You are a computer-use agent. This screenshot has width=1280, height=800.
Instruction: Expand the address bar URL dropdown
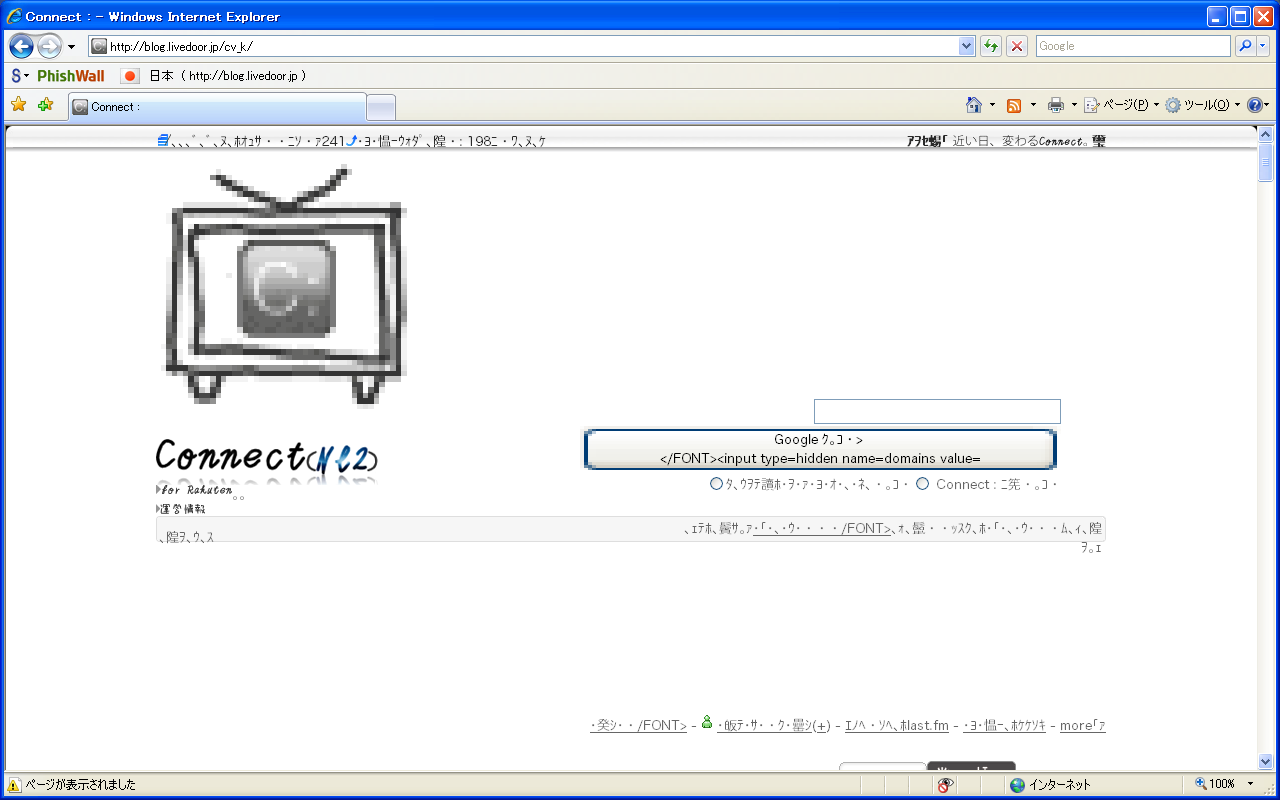(966, 46)
